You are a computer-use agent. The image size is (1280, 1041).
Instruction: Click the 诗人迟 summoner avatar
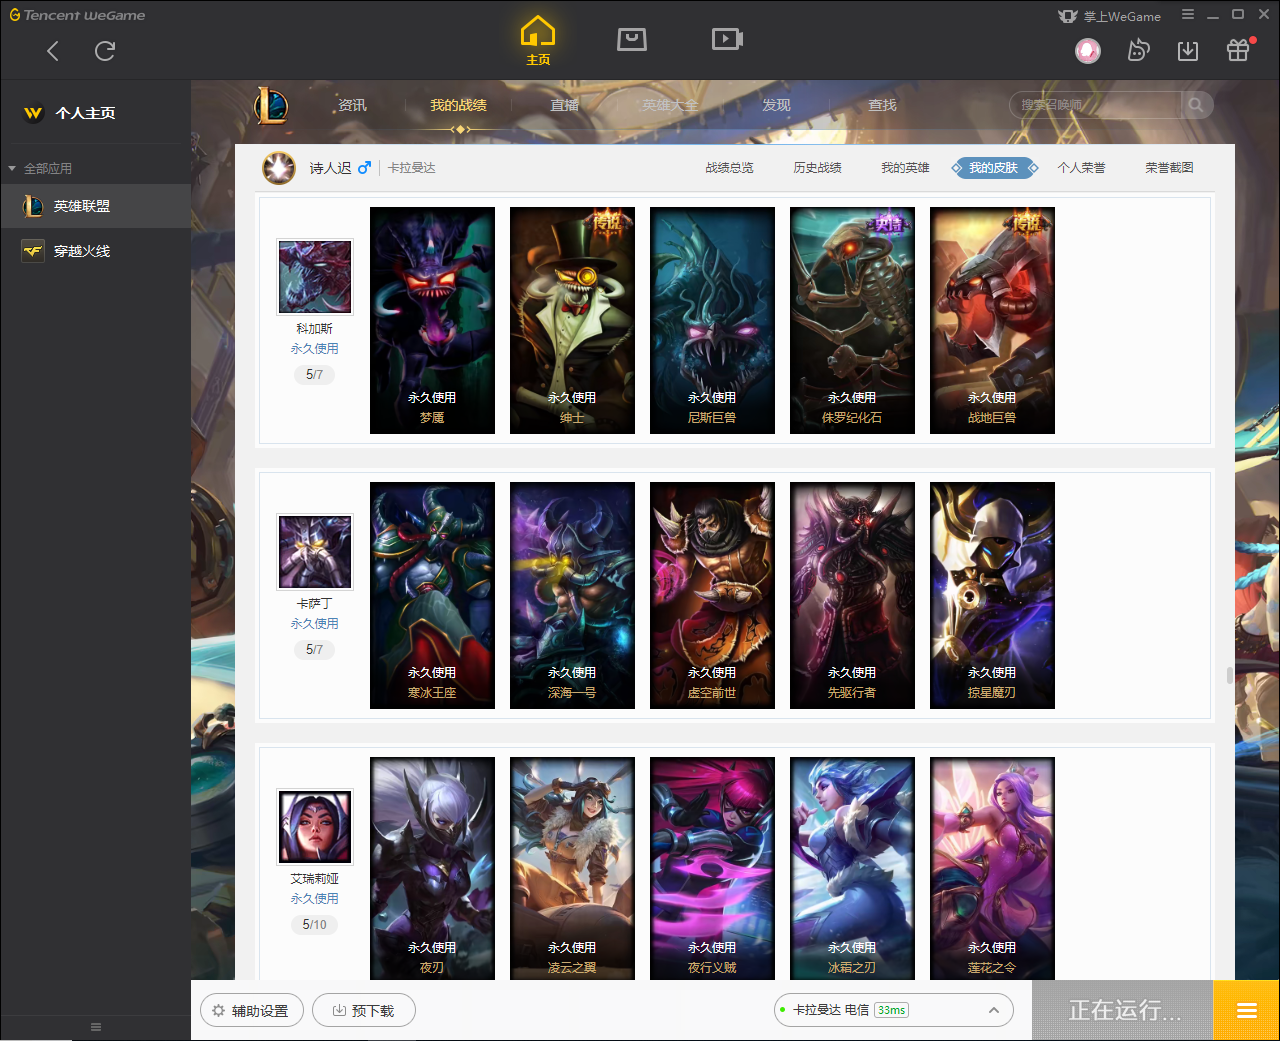[x=279, y=168]
